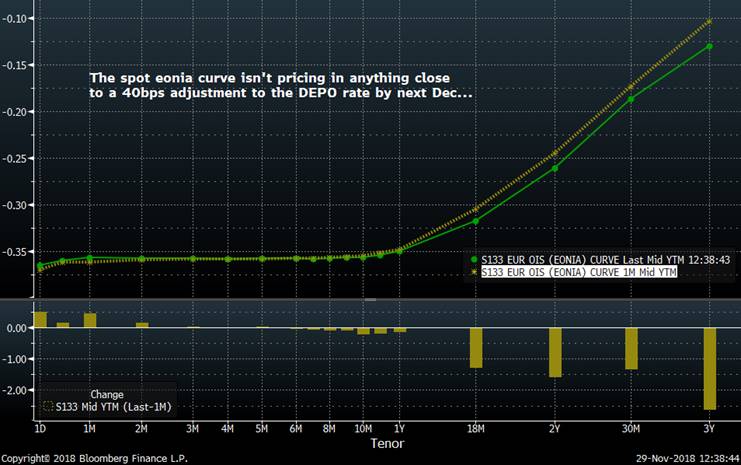Click the green 18M data point
The width and height of the screenshot is (741, 465).
point(475,221)
